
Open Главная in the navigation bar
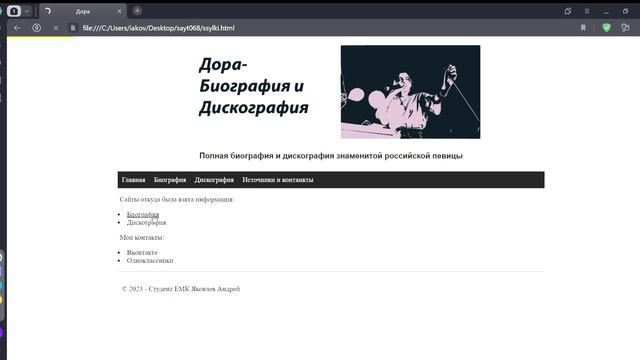pyautogui.click(x=133, y=180)
